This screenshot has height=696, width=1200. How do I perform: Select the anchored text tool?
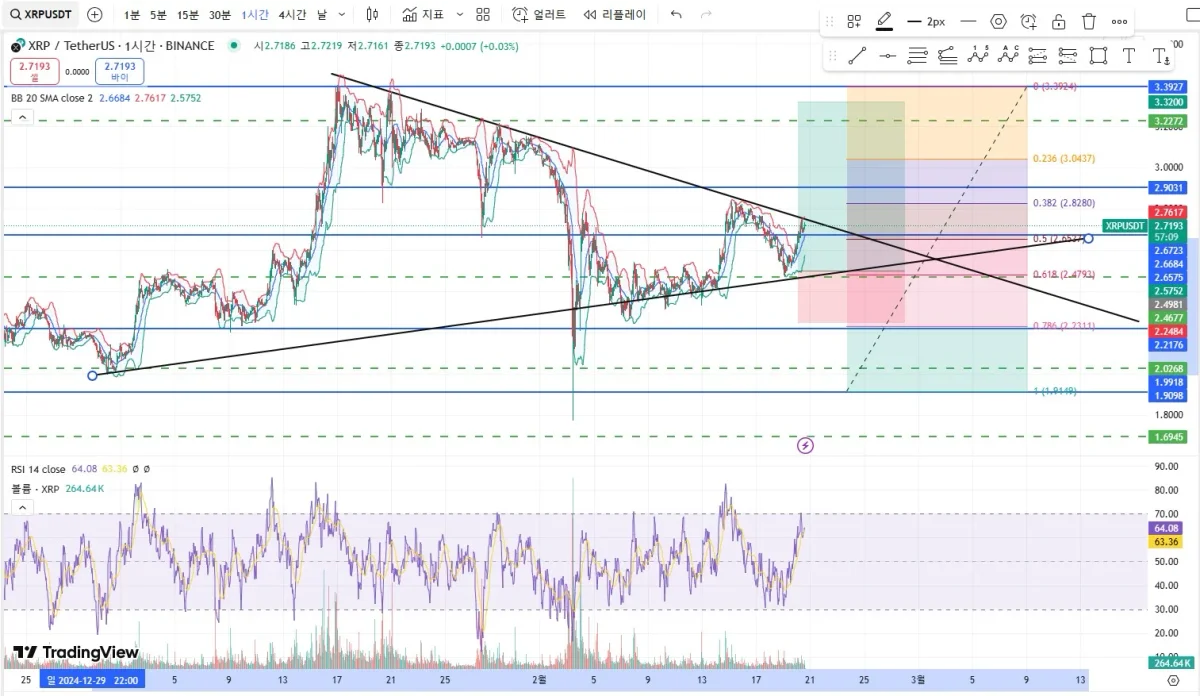click(x=1159, y=56)
